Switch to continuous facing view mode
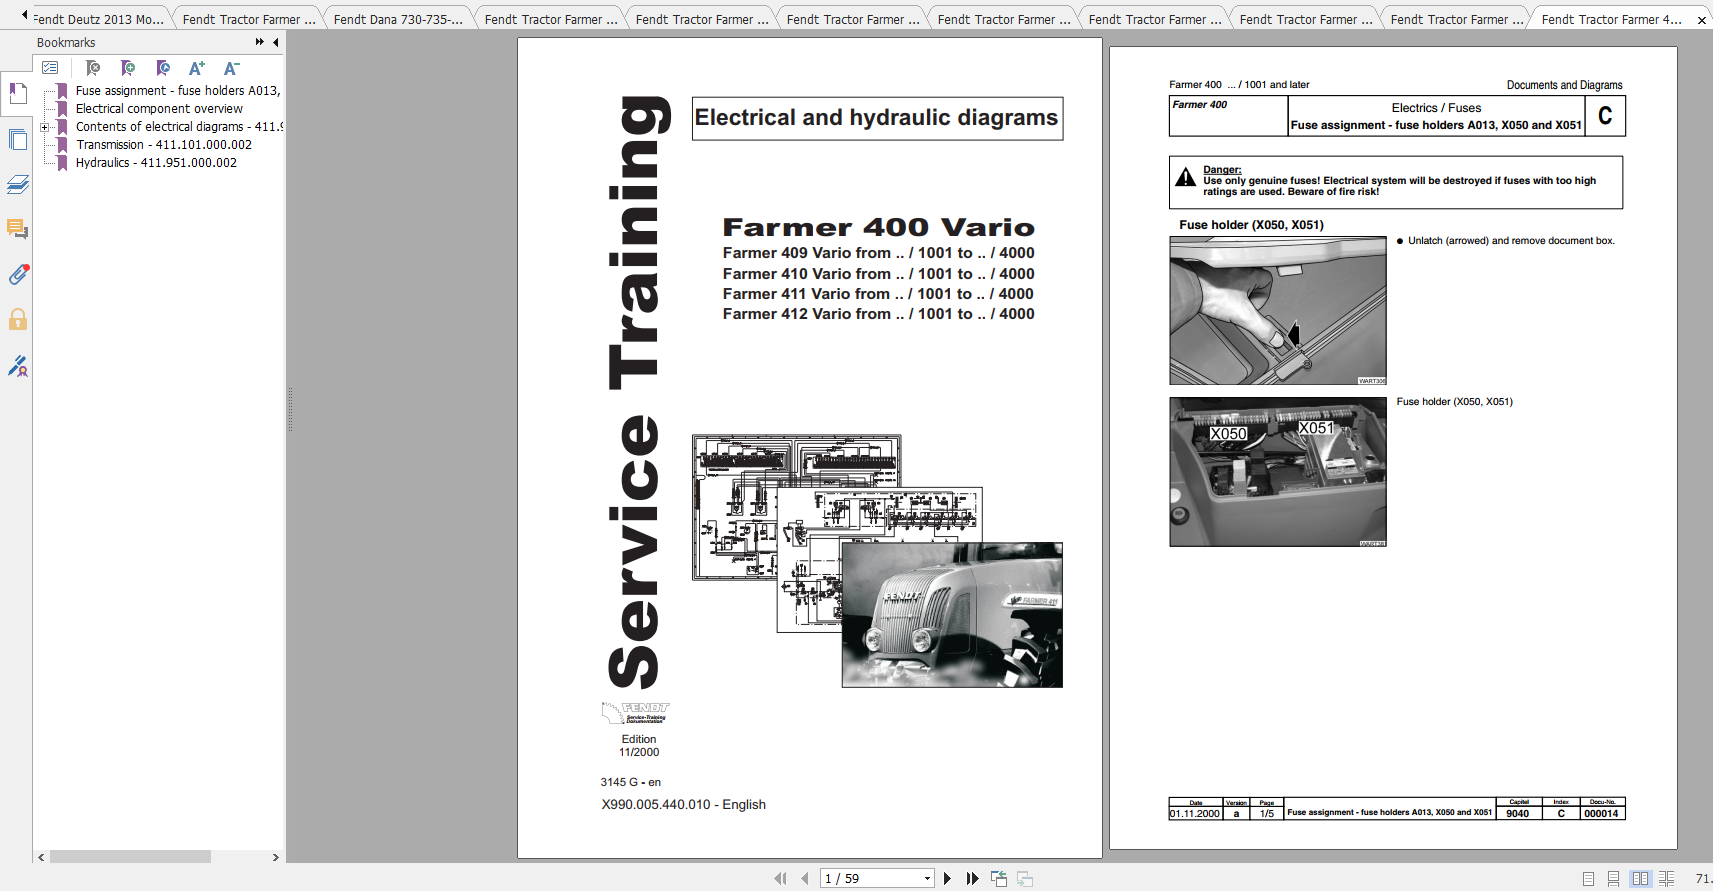The height and width of the screenshot is (891, 1713). tap(1666, 879)
